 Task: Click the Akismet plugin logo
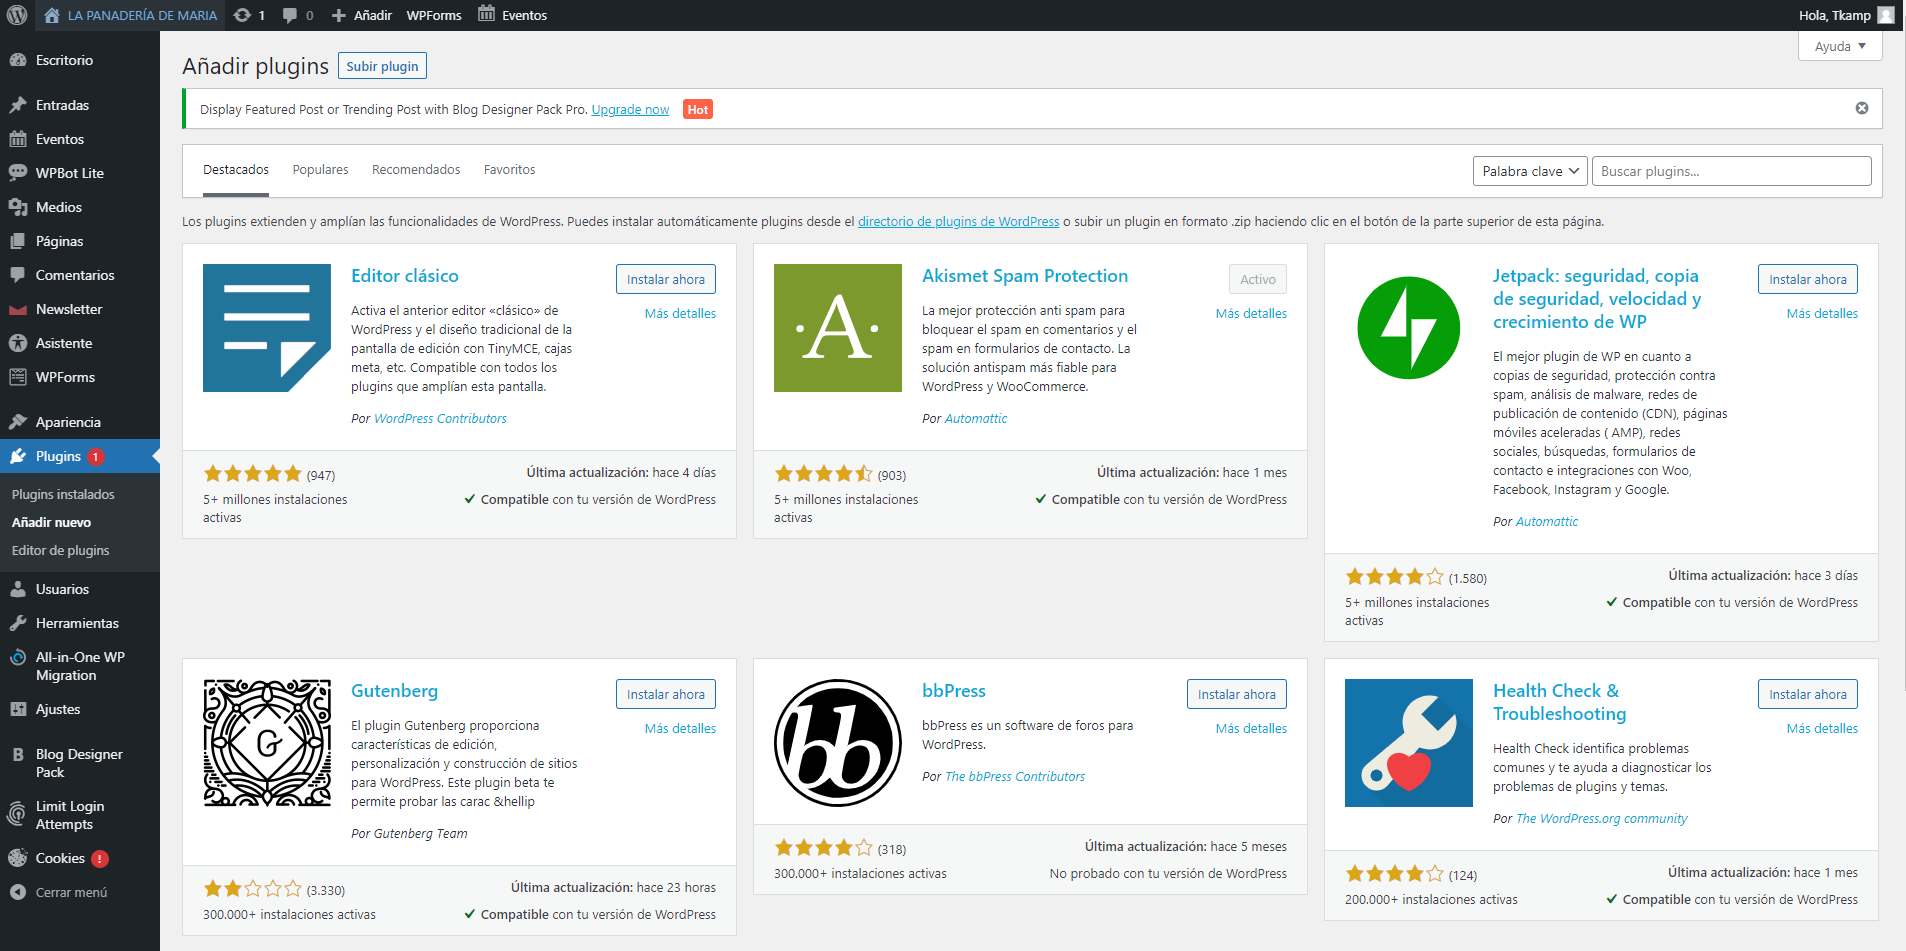(x=837, y=328)
